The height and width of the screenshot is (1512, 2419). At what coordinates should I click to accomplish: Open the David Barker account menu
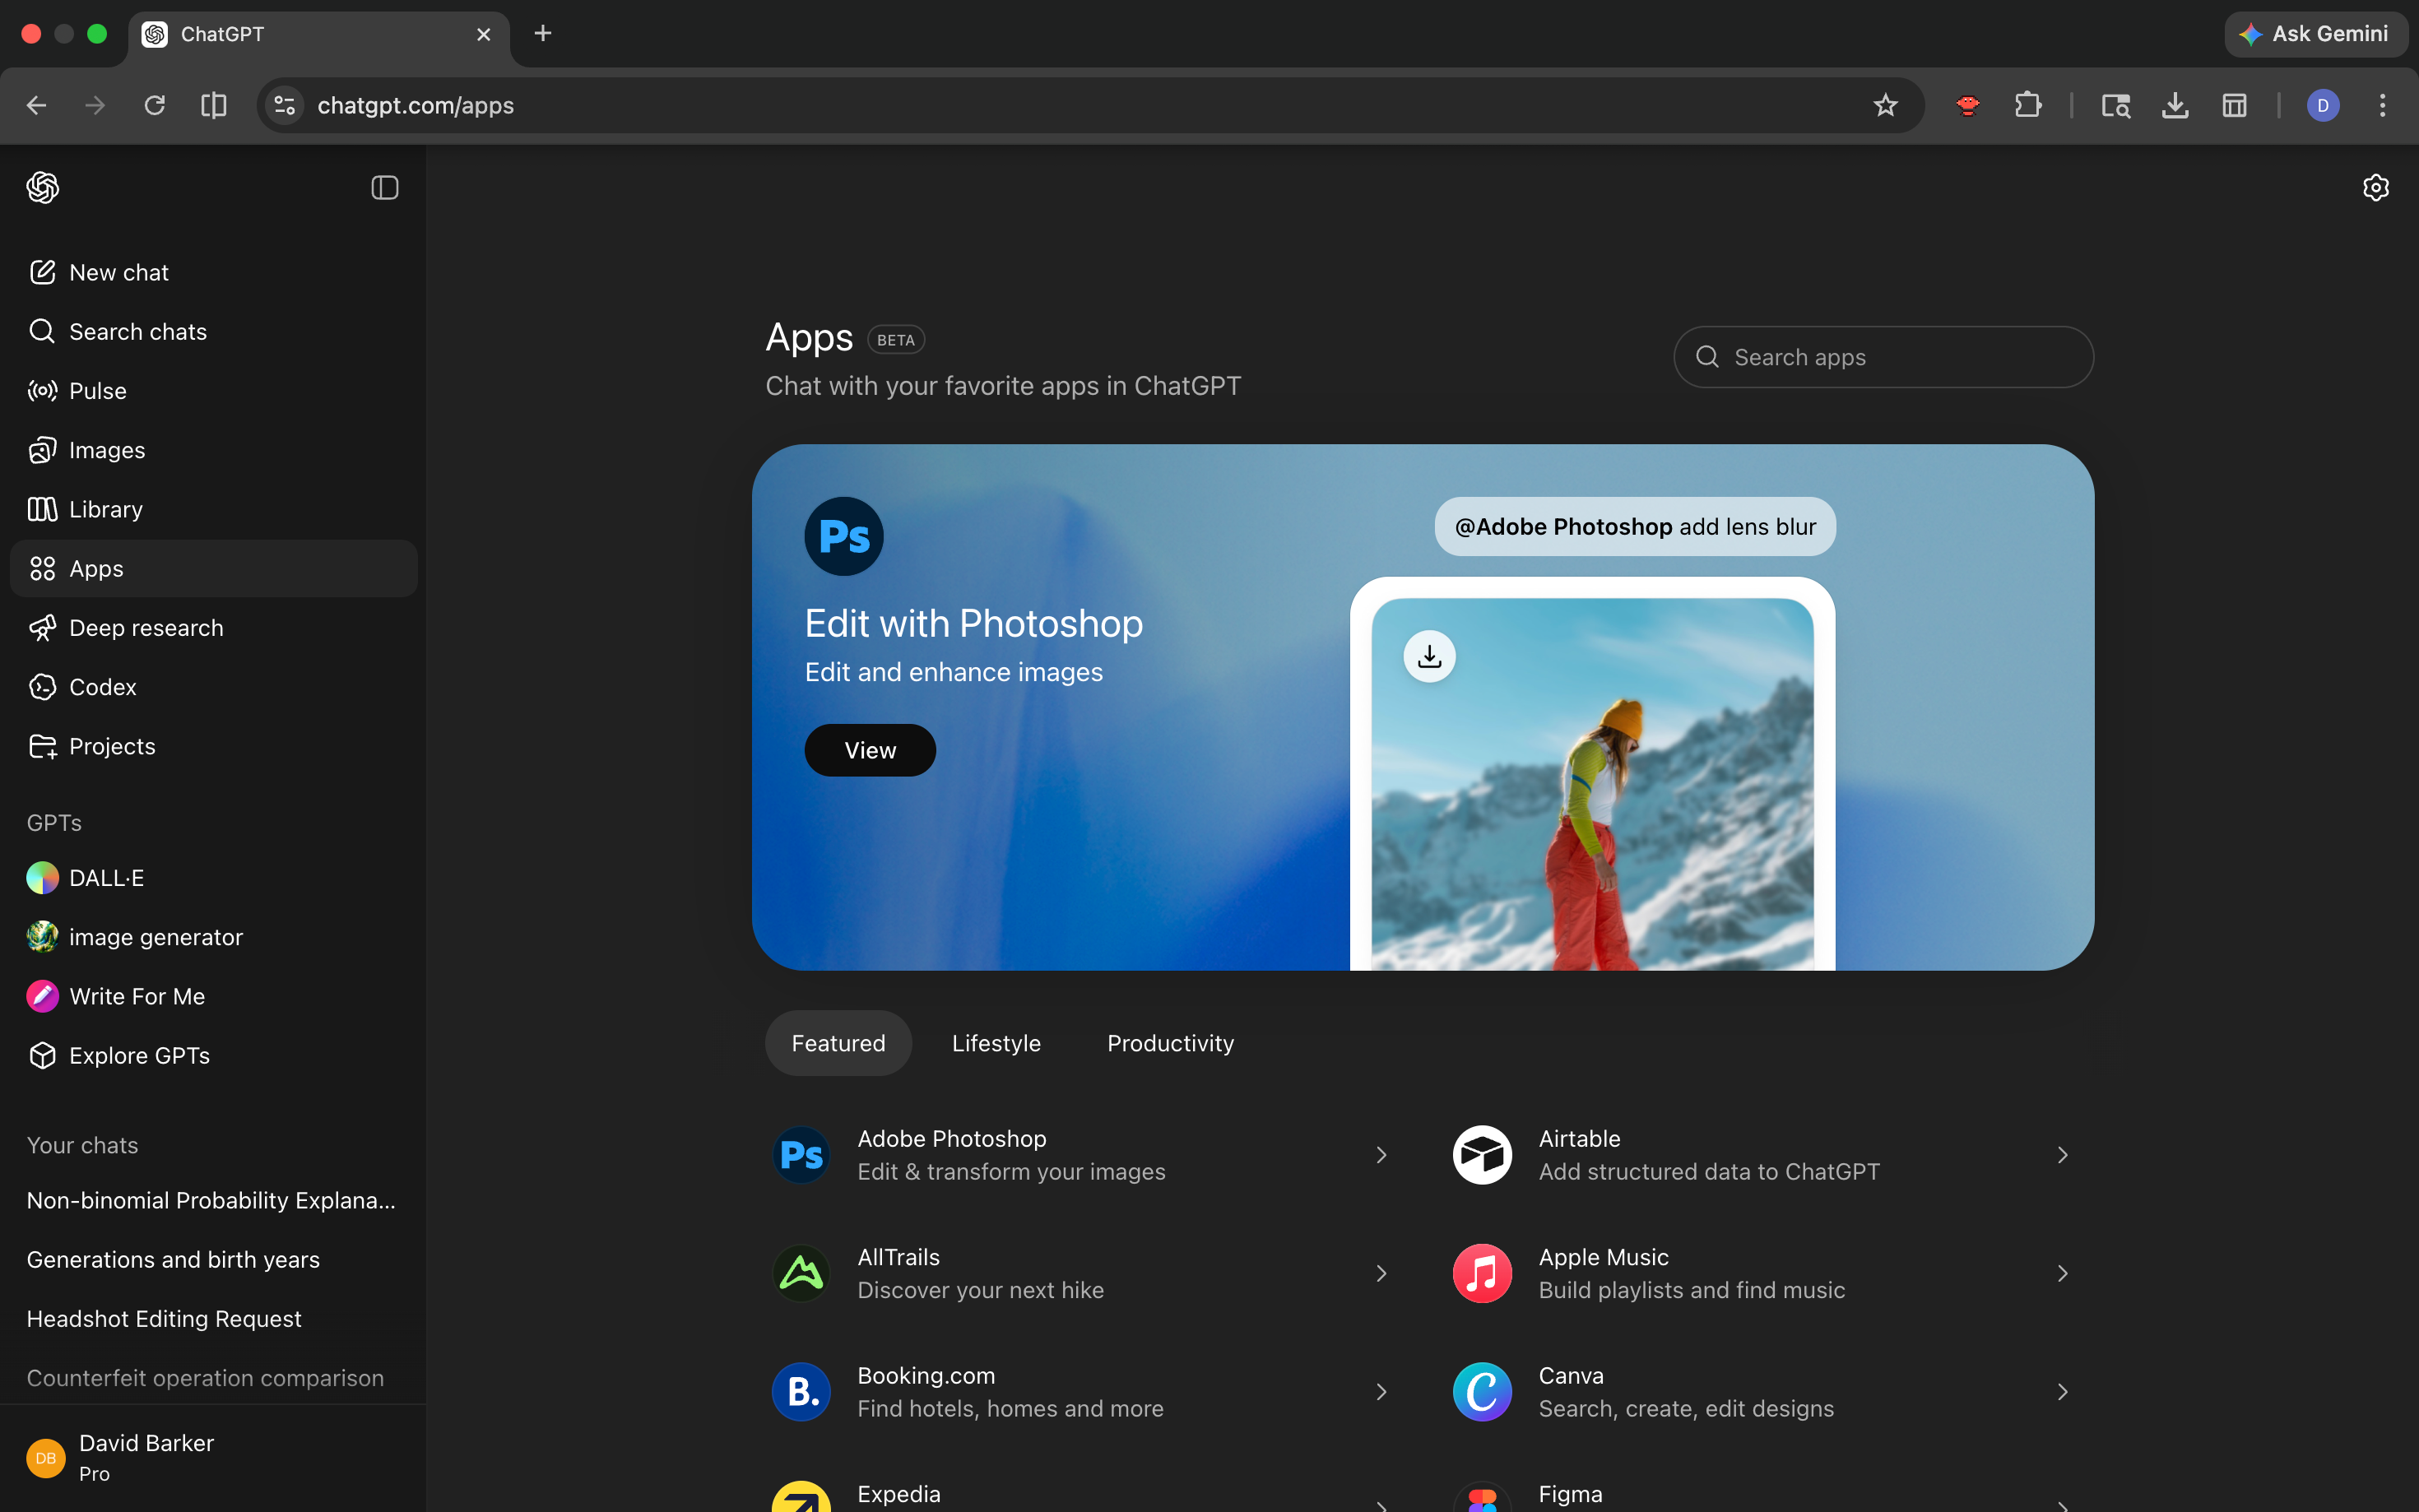point(213,1458)
